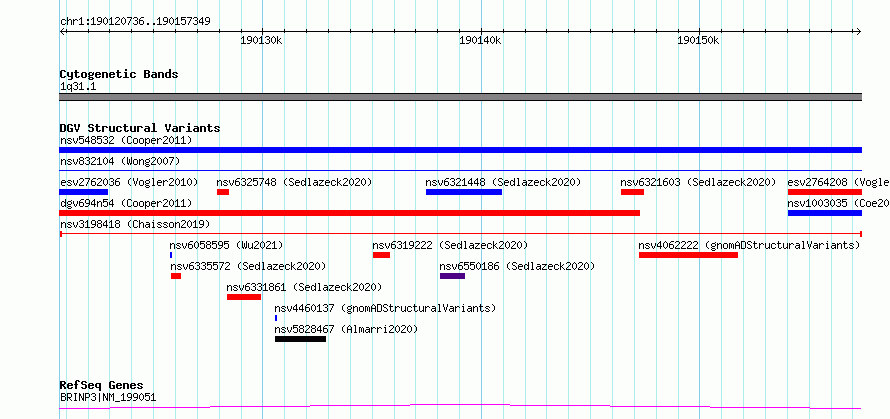The height and width of the screenshot is (419, 890).
Task: Select the nsv832104 (Wong2007) thin blue line
Action: coord(460,170)
